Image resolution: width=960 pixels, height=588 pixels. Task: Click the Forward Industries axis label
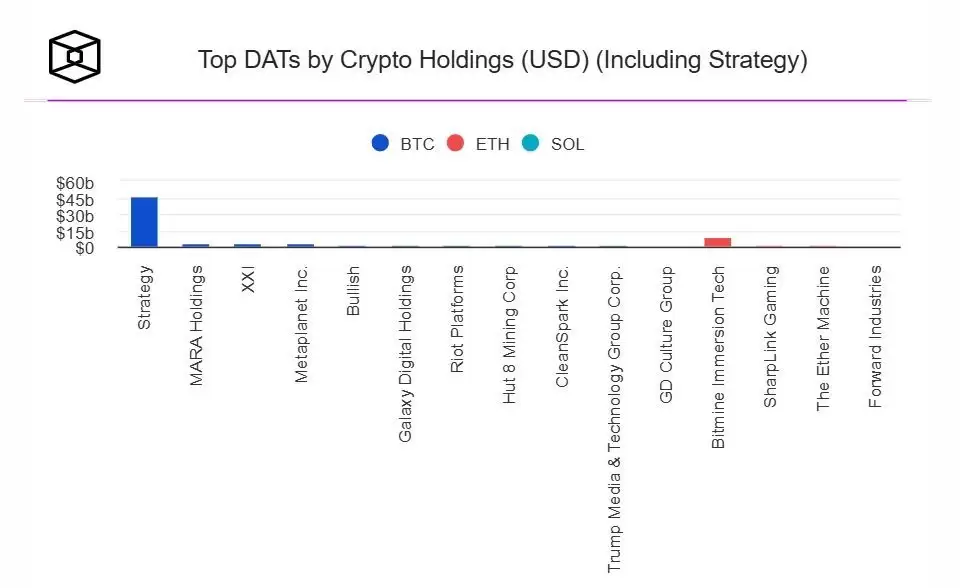pyautogui.click(x=876, y=337)
